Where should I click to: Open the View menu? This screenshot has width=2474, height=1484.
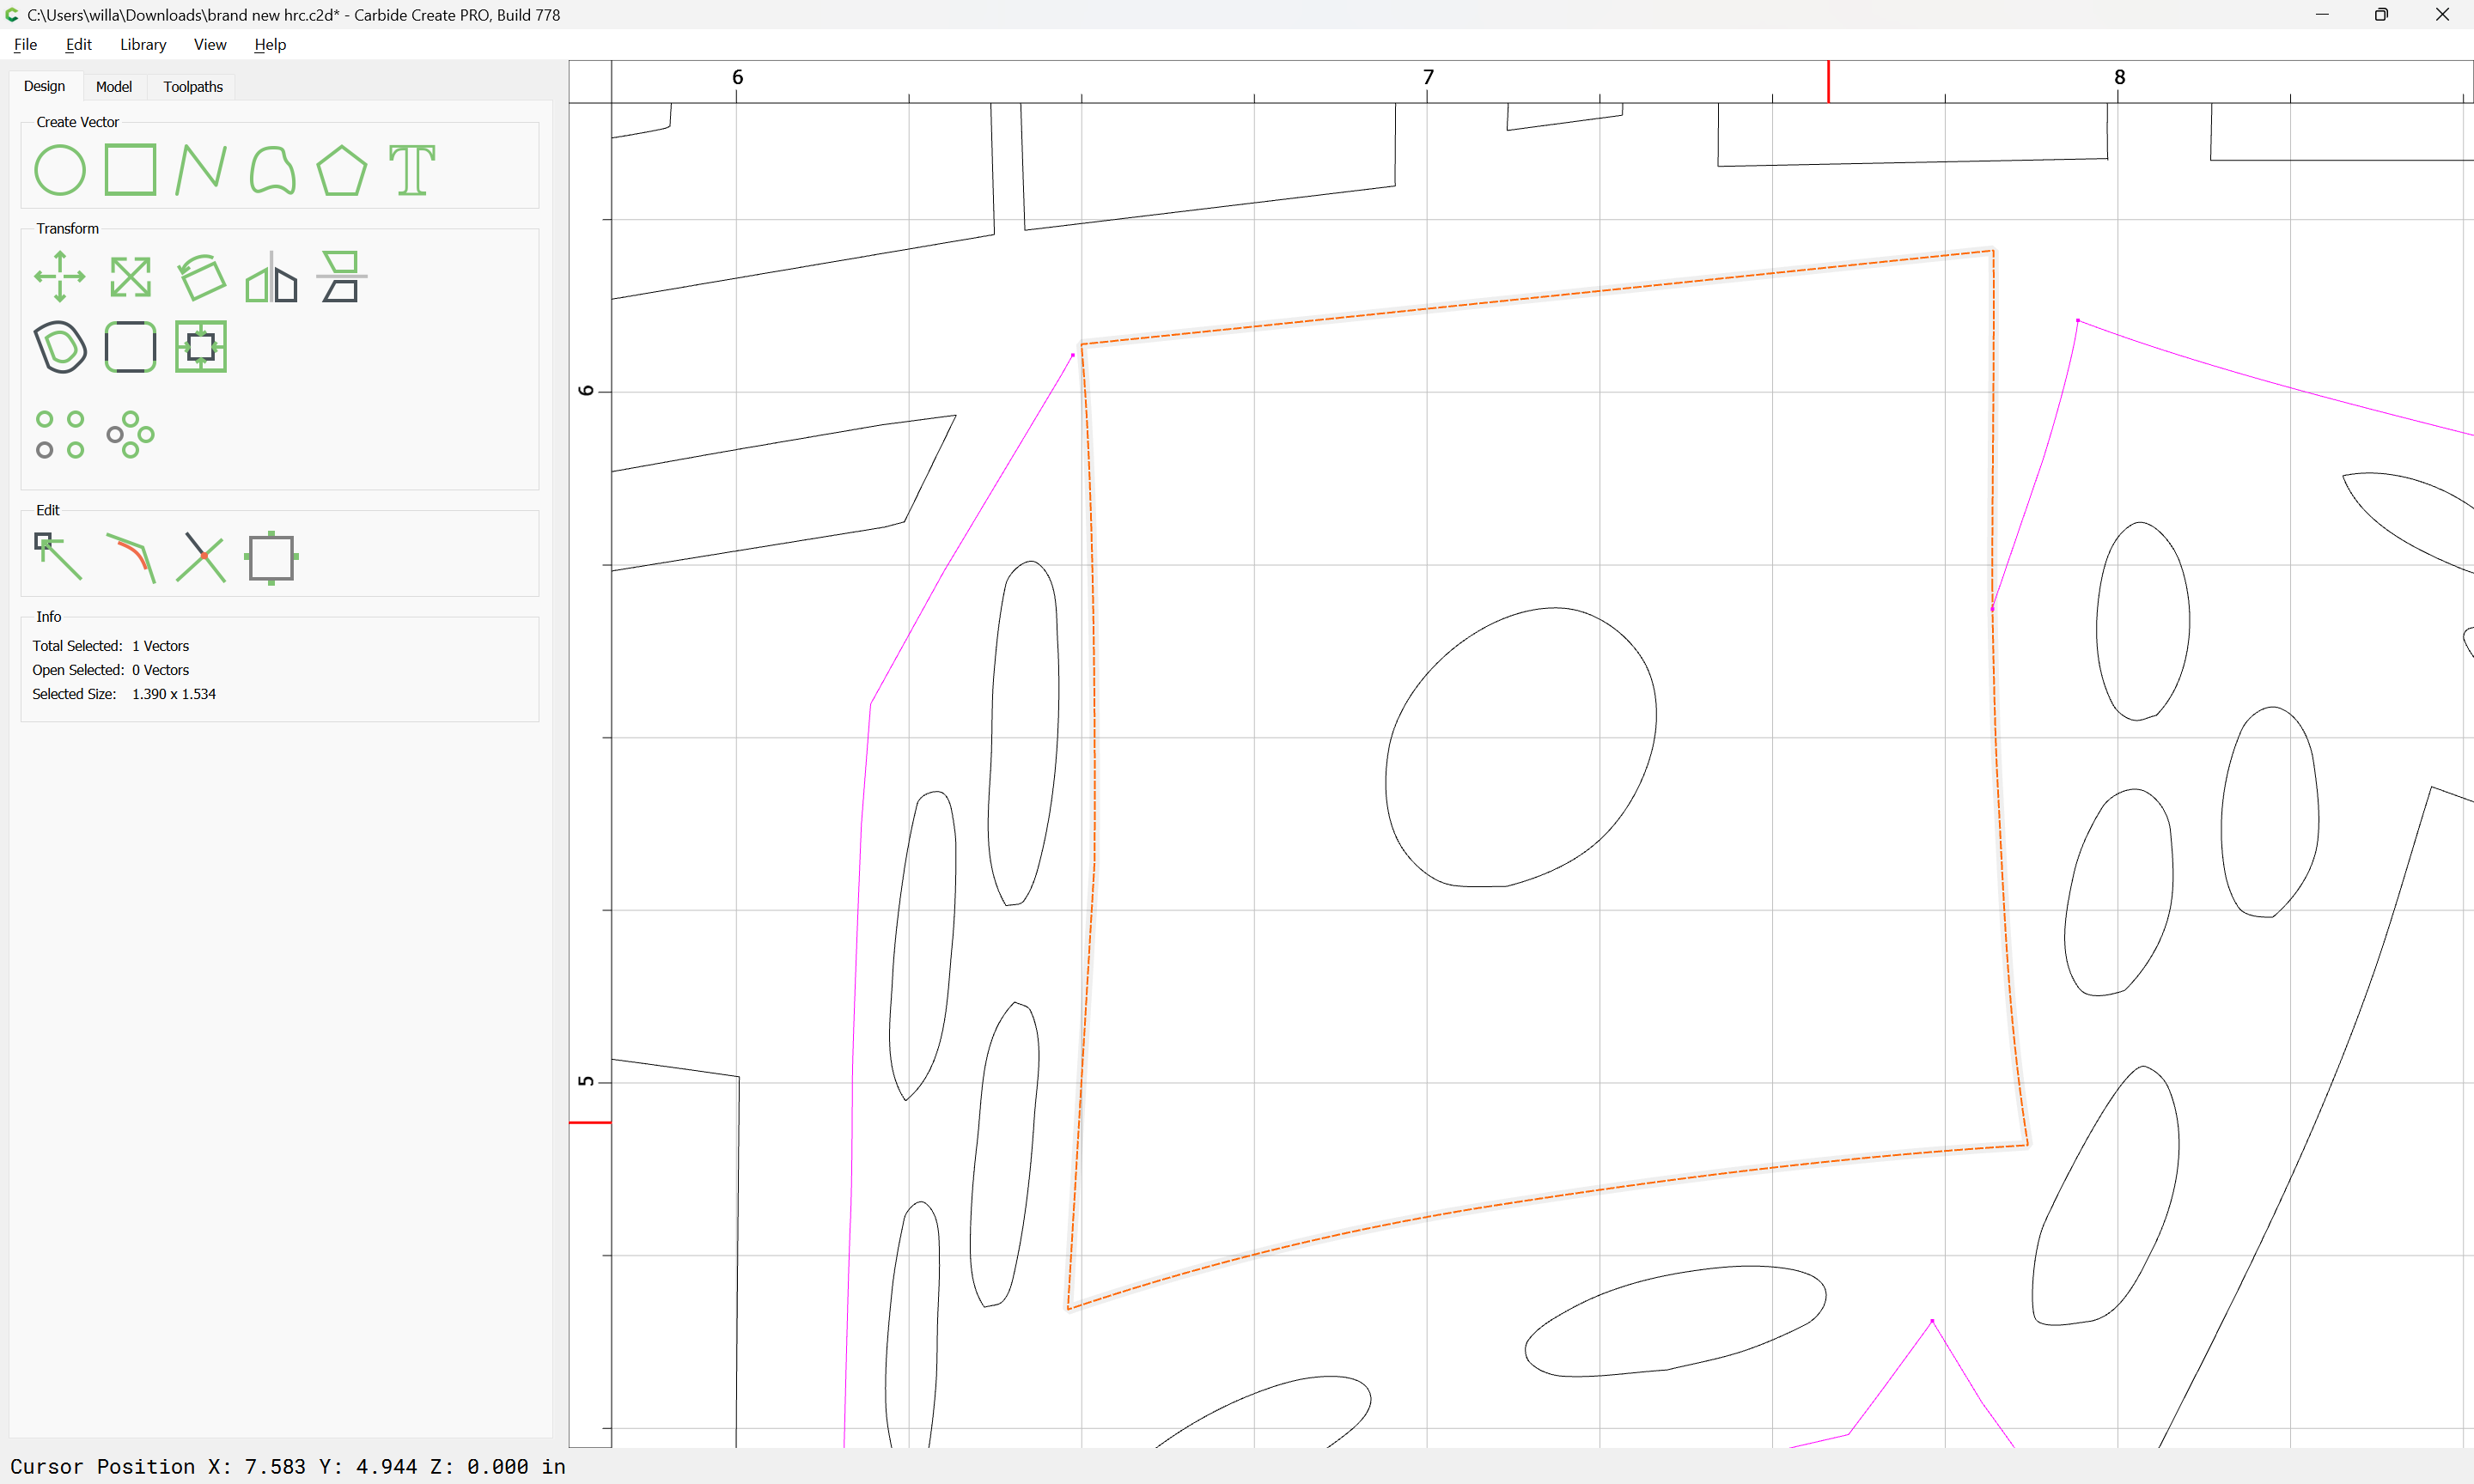[210, 44]
